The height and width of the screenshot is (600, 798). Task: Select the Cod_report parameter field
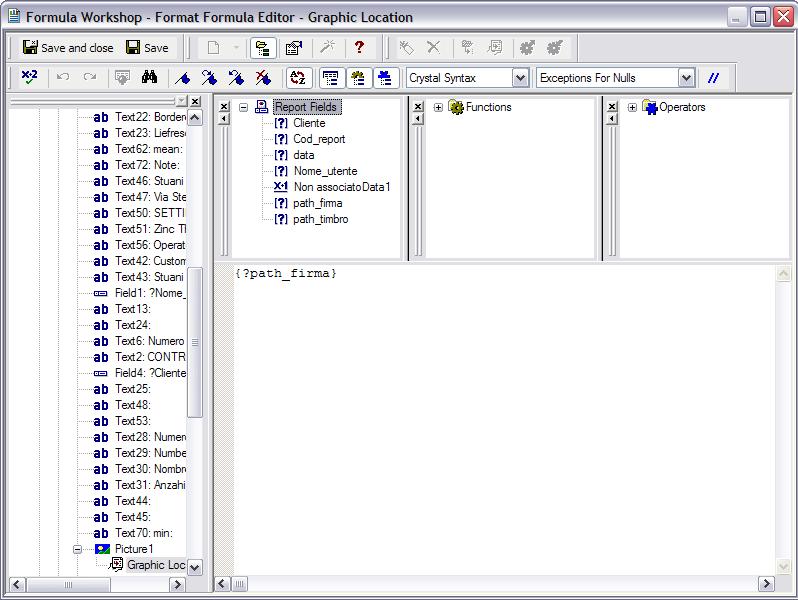tap(319, 139)
